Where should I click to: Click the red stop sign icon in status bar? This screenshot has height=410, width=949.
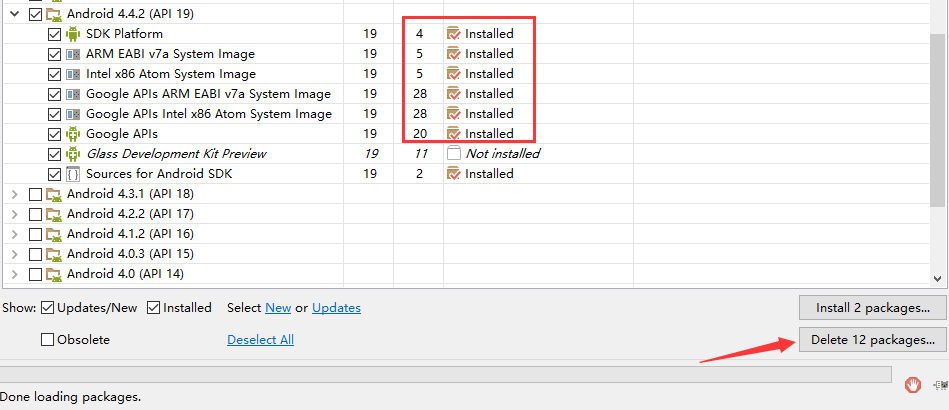pos(913,384)
